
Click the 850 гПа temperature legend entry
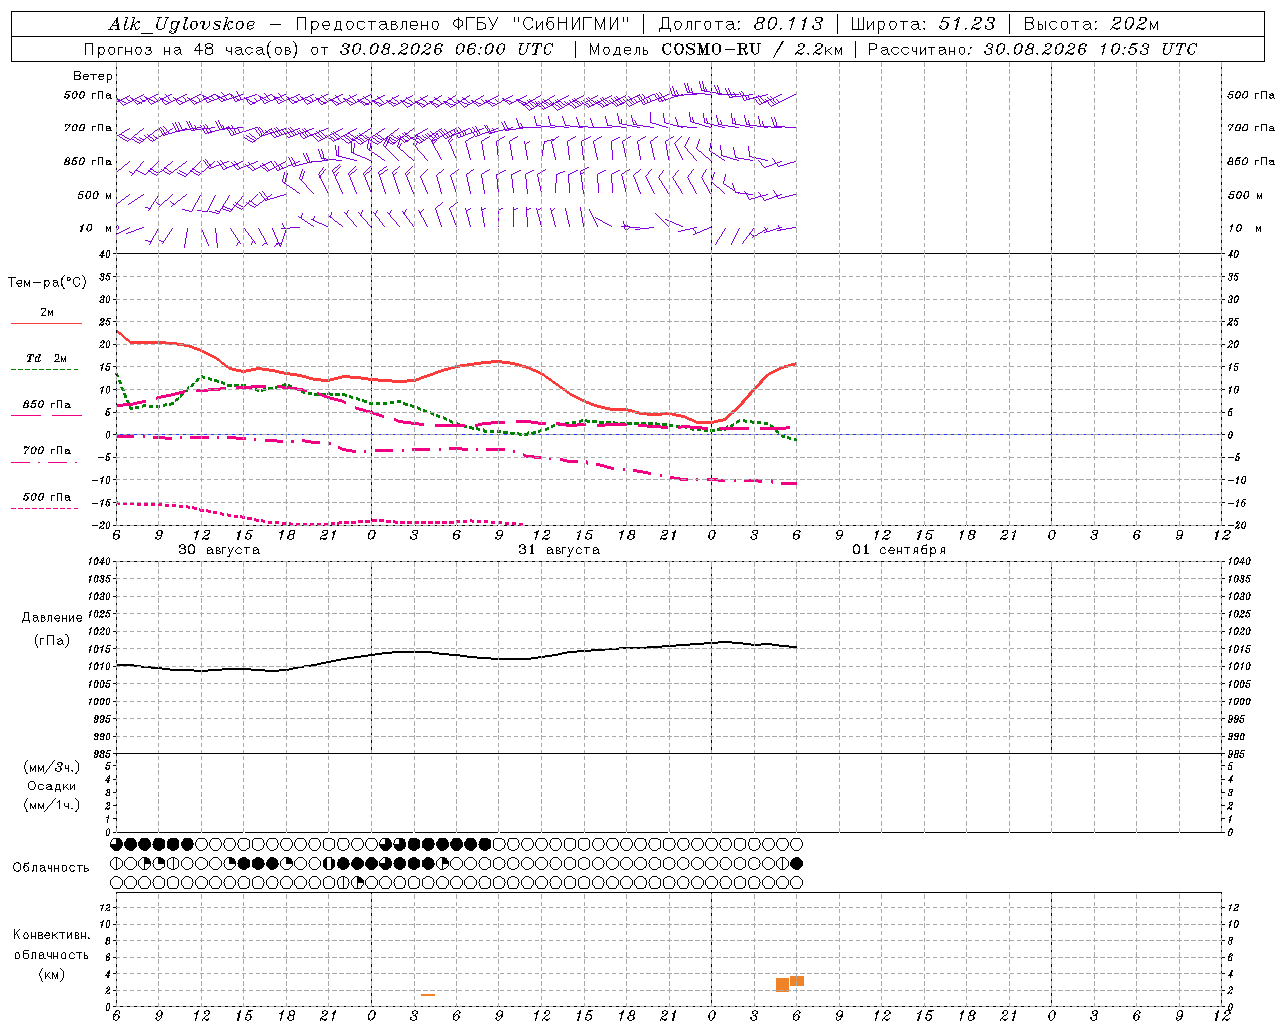coord(46,405)
